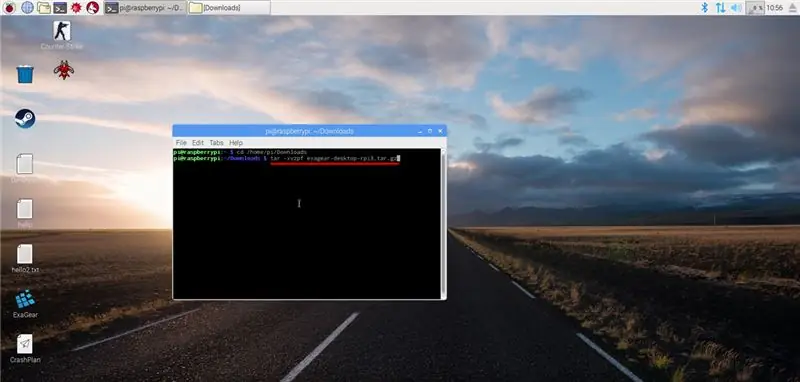This screenshot has height=382, width=800.
Task: Open the Tabs menu in the terminal
Action: click(216, 143)
